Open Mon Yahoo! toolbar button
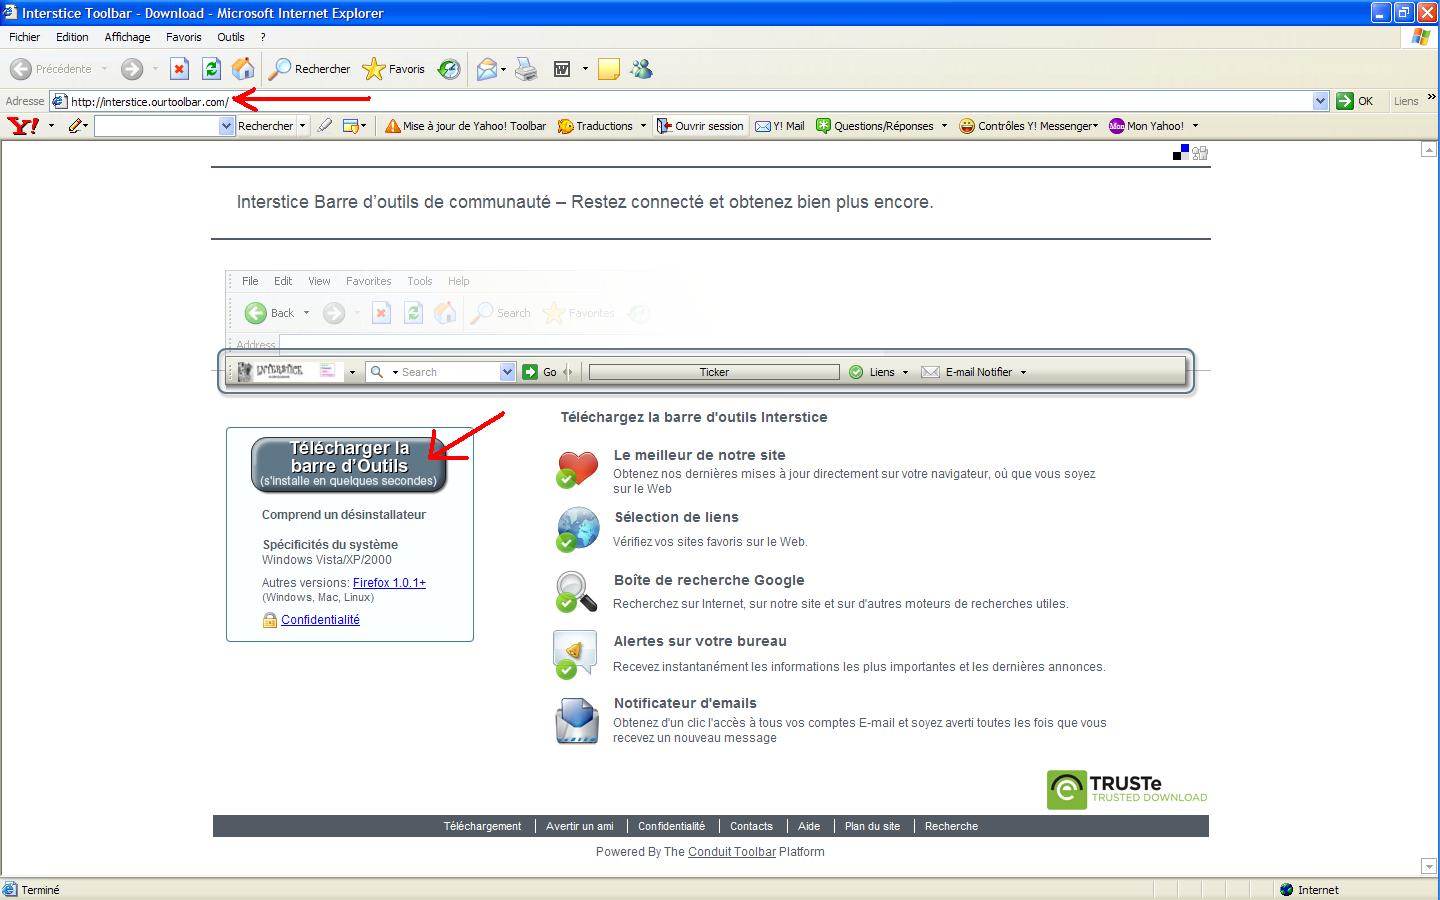Viewport: 1440px width, 900px height. (x=1147, y=126)
